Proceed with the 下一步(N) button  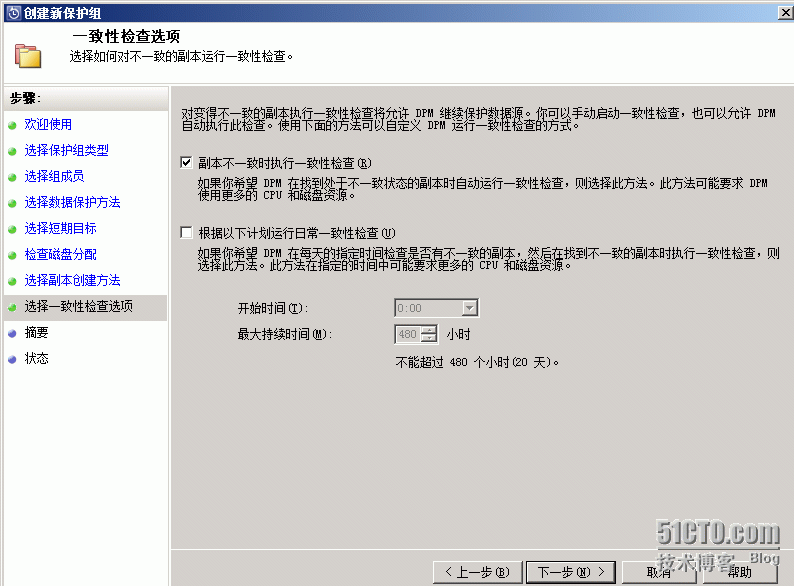(x=571, y=572)
